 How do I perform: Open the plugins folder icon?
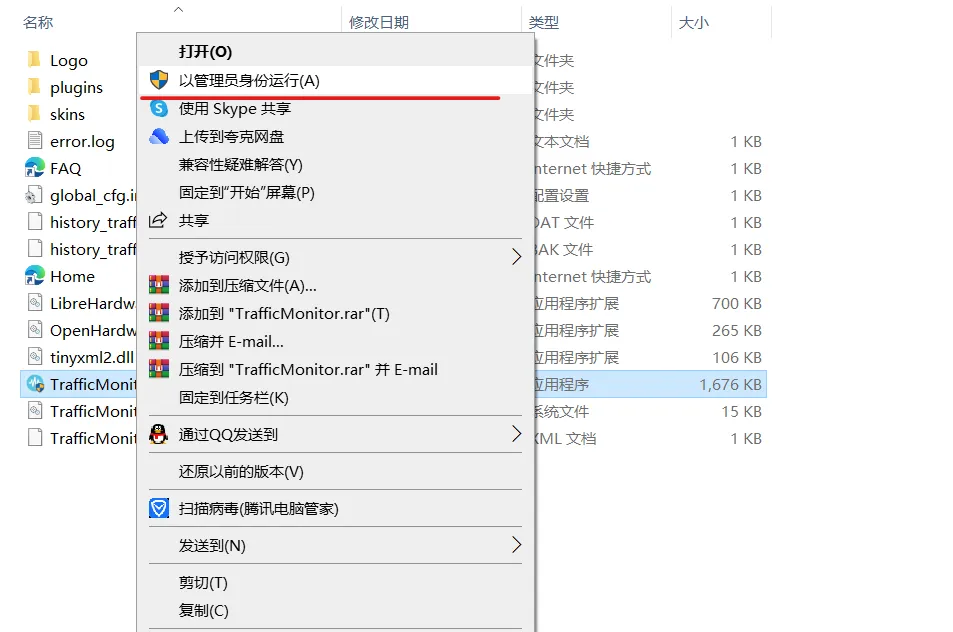pyautogui.click(x=33, y=87)
